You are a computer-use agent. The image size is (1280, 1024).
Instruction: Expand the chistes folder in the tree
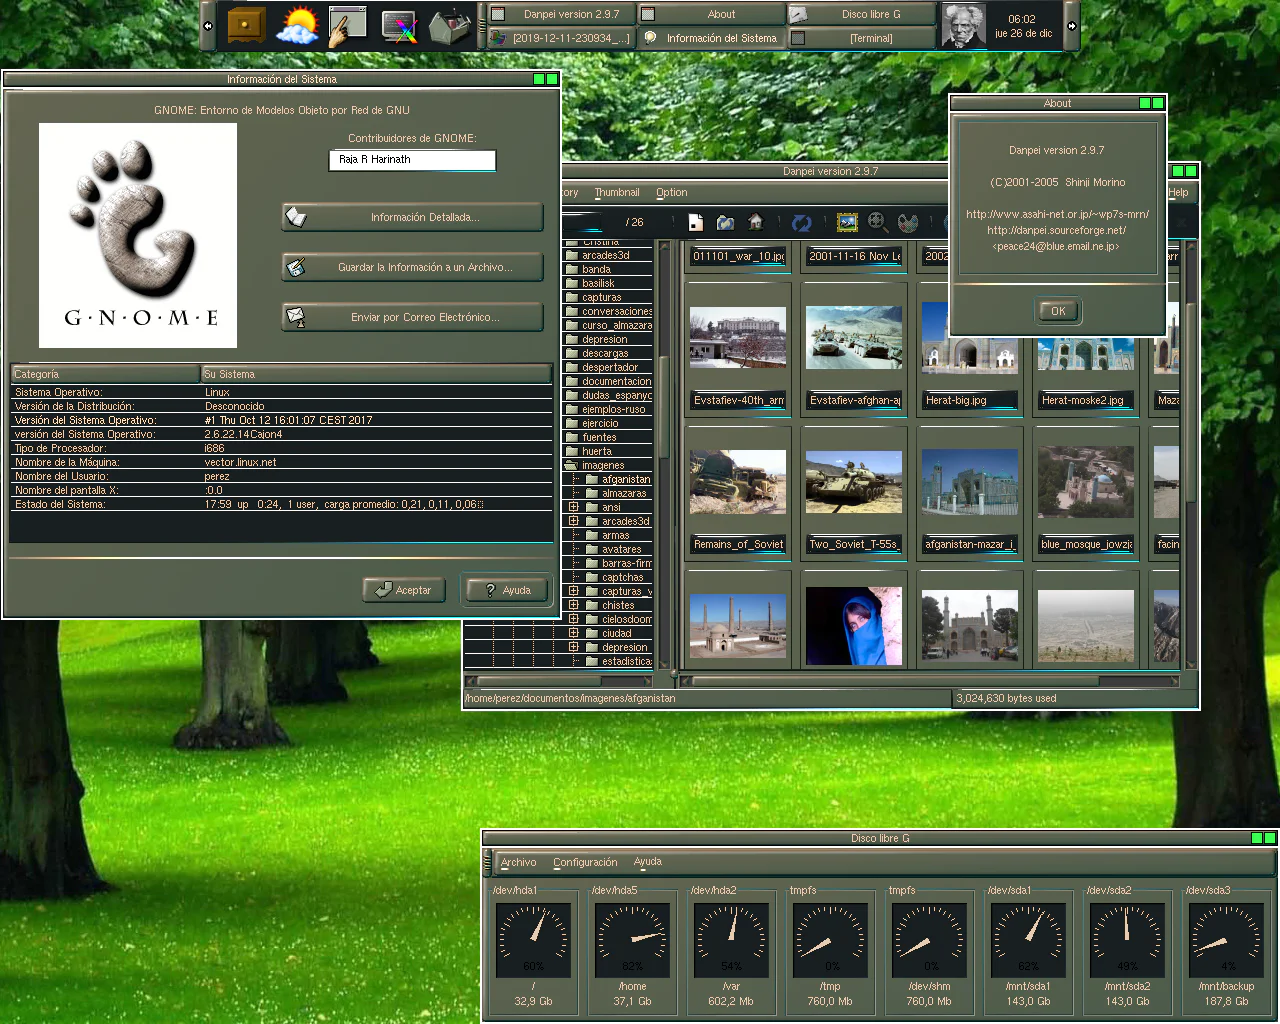pyautogui.click(x=574, y=605)
